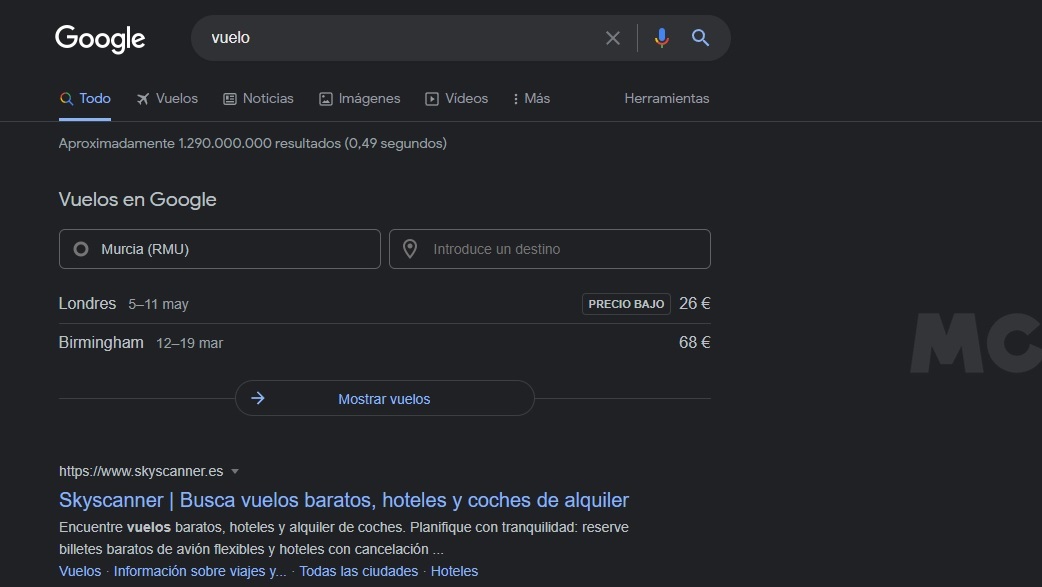This screenshot has width=1042, height=587.
Task: Switch to the Noticias tab
Action: click(258, 98)
